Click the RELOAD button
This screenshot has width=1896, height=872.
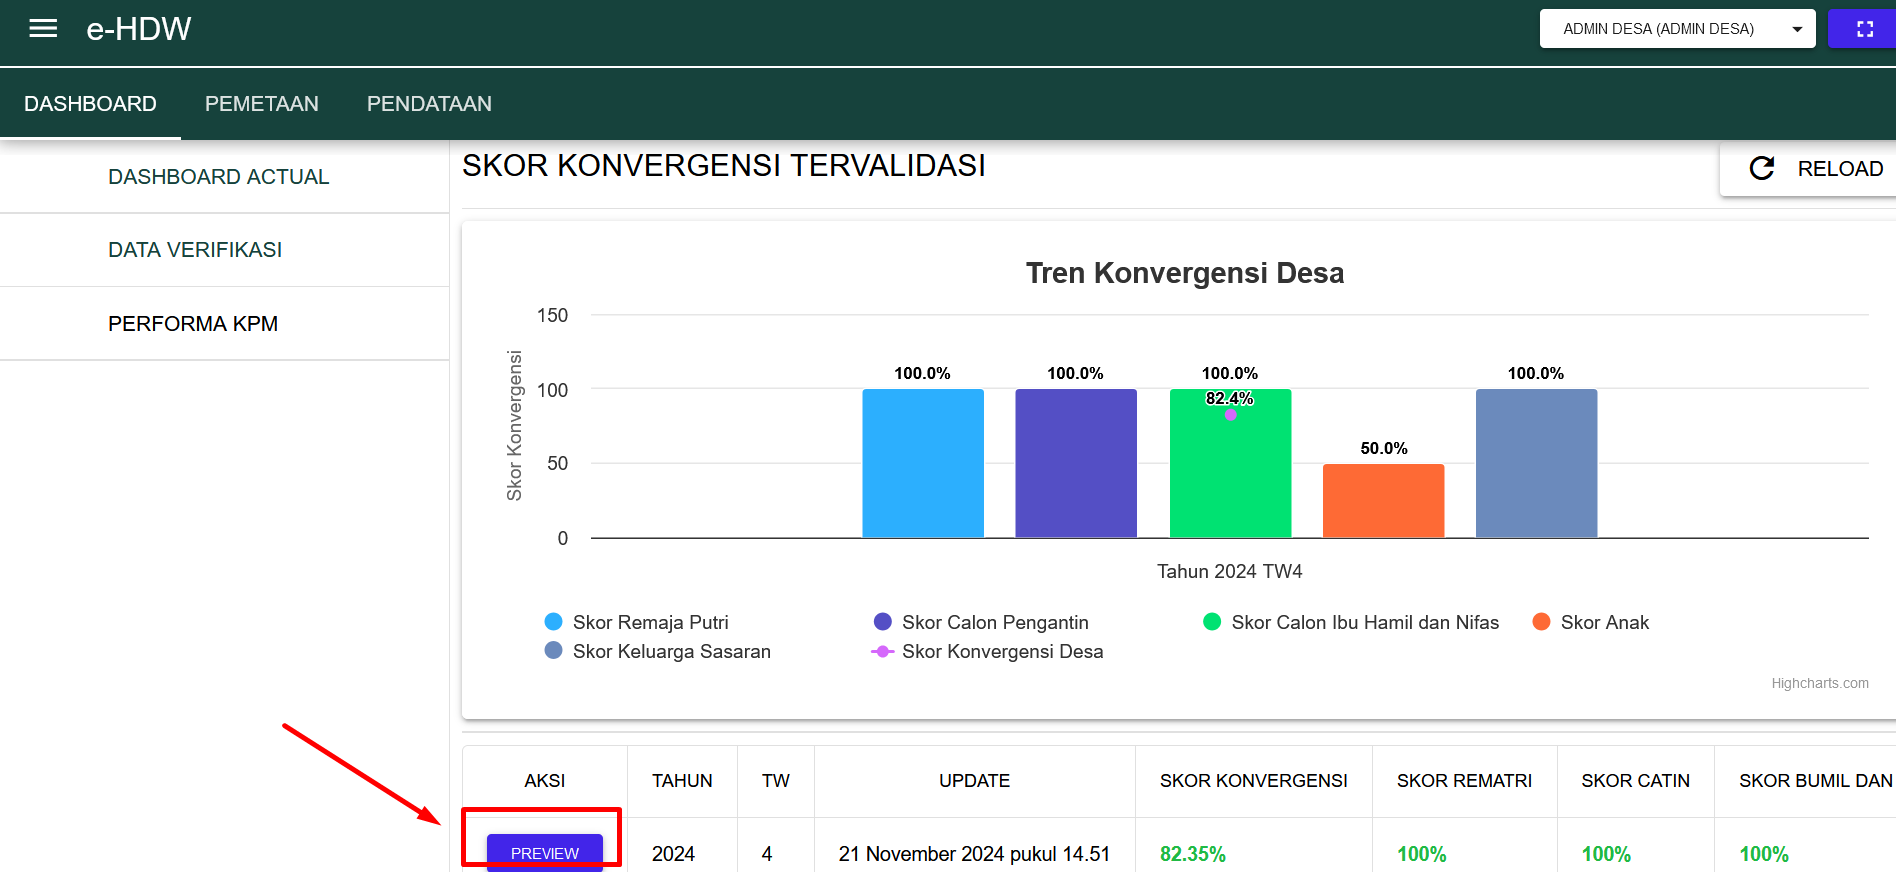pyautogui.click(x=1808, y=168)
